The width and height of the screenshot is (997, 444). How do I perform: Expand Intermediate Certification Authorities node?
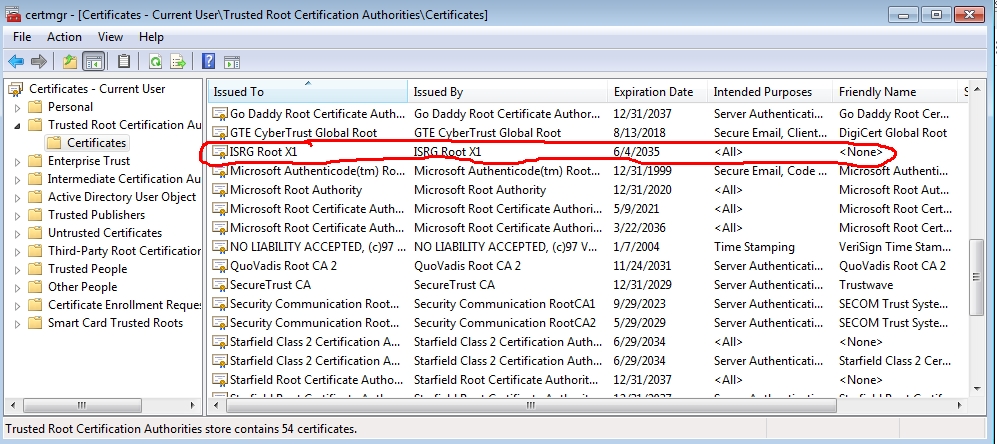(x=17, y=179)
